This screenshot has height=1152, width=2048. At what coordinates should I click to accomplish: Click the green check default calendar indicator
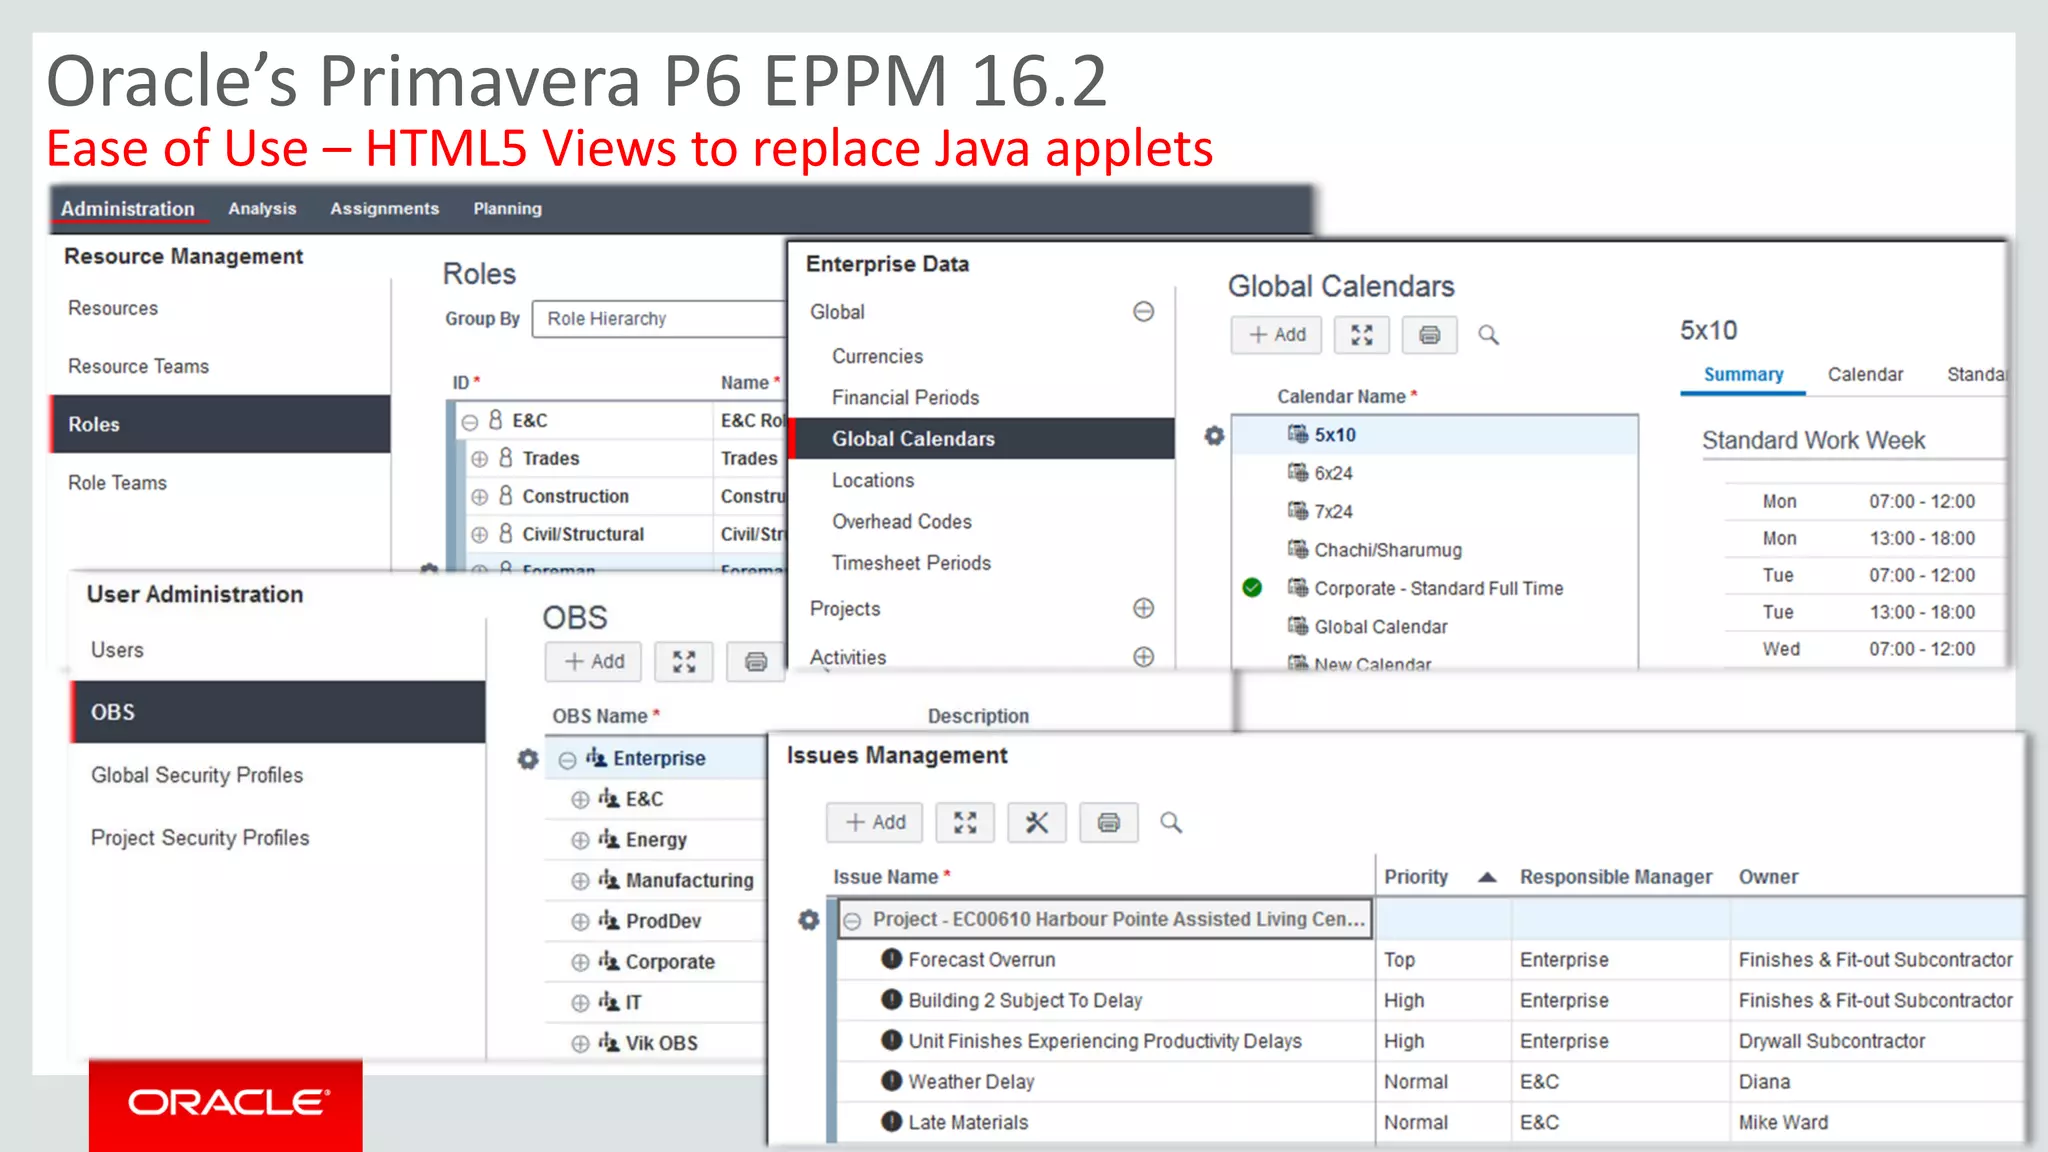pyautogui.click(x=1252, y=588)
